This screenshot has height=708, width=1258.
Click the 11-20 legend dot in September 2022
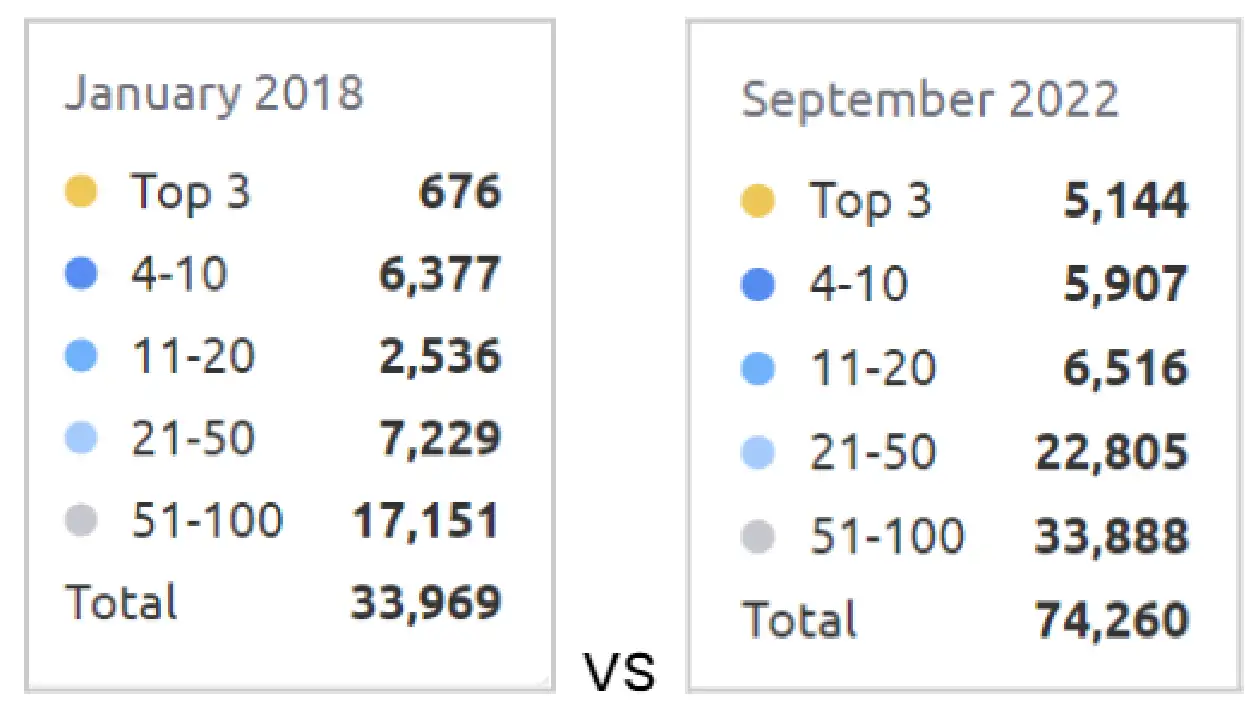pos(758,369)
